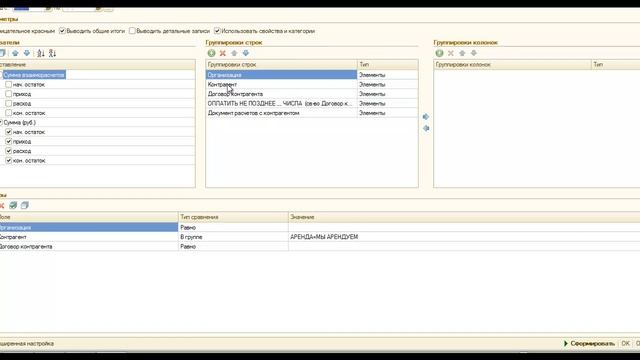
Task: Click 'Группировки строк' column header
Action: [x=281, y=64]
